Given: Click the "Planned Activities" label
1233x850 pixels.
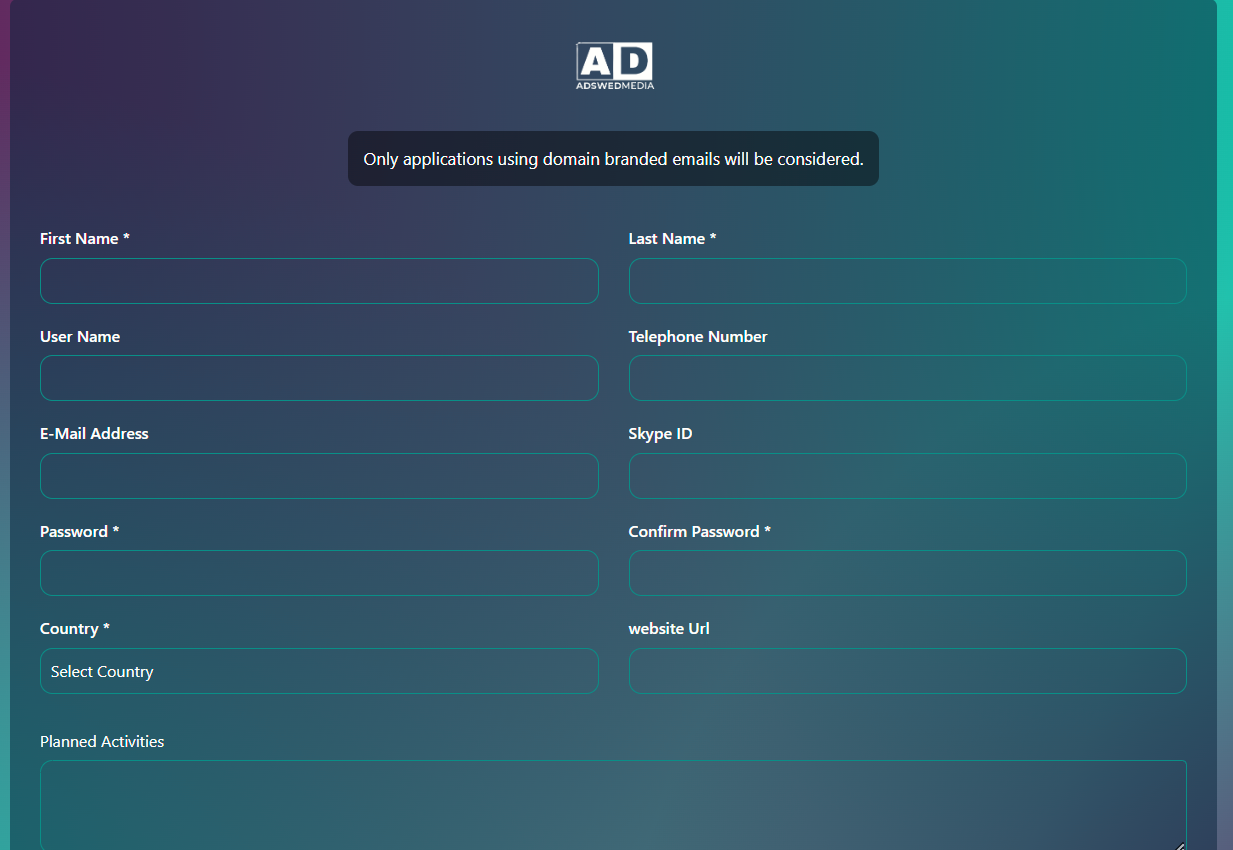Looking at the screenshot, I should coord(102,742).
